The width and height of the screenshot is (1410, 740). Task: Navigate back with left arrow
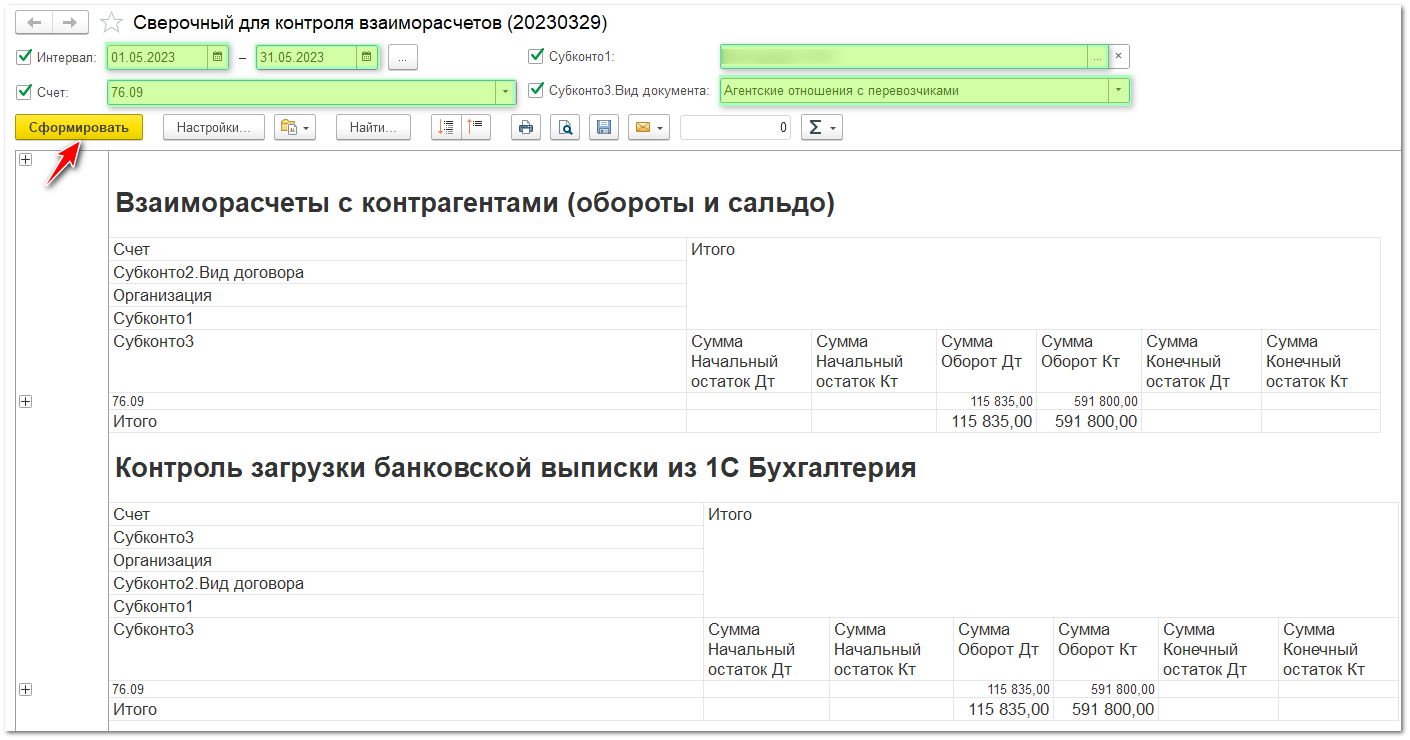pyautogui.click(x=35, y=23)
